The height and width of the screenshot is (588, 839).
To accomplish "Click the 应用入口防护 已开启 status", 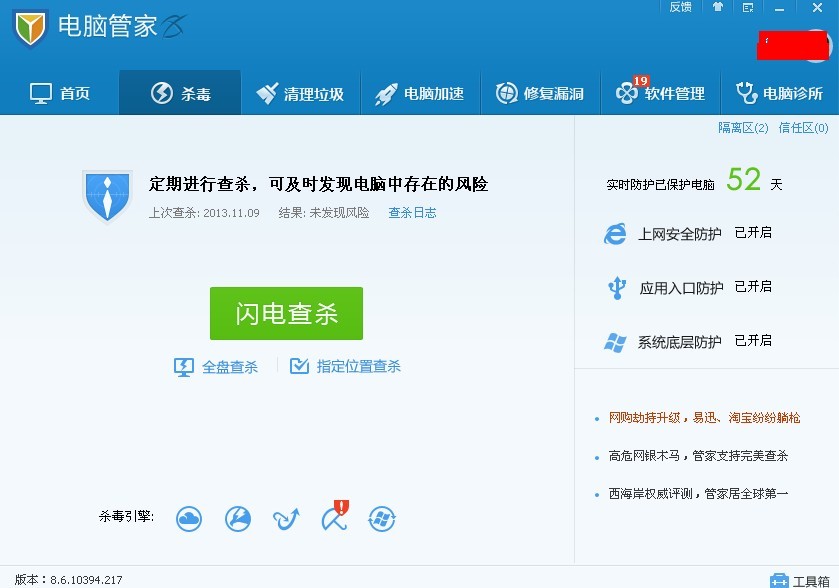I will (753, 287).
